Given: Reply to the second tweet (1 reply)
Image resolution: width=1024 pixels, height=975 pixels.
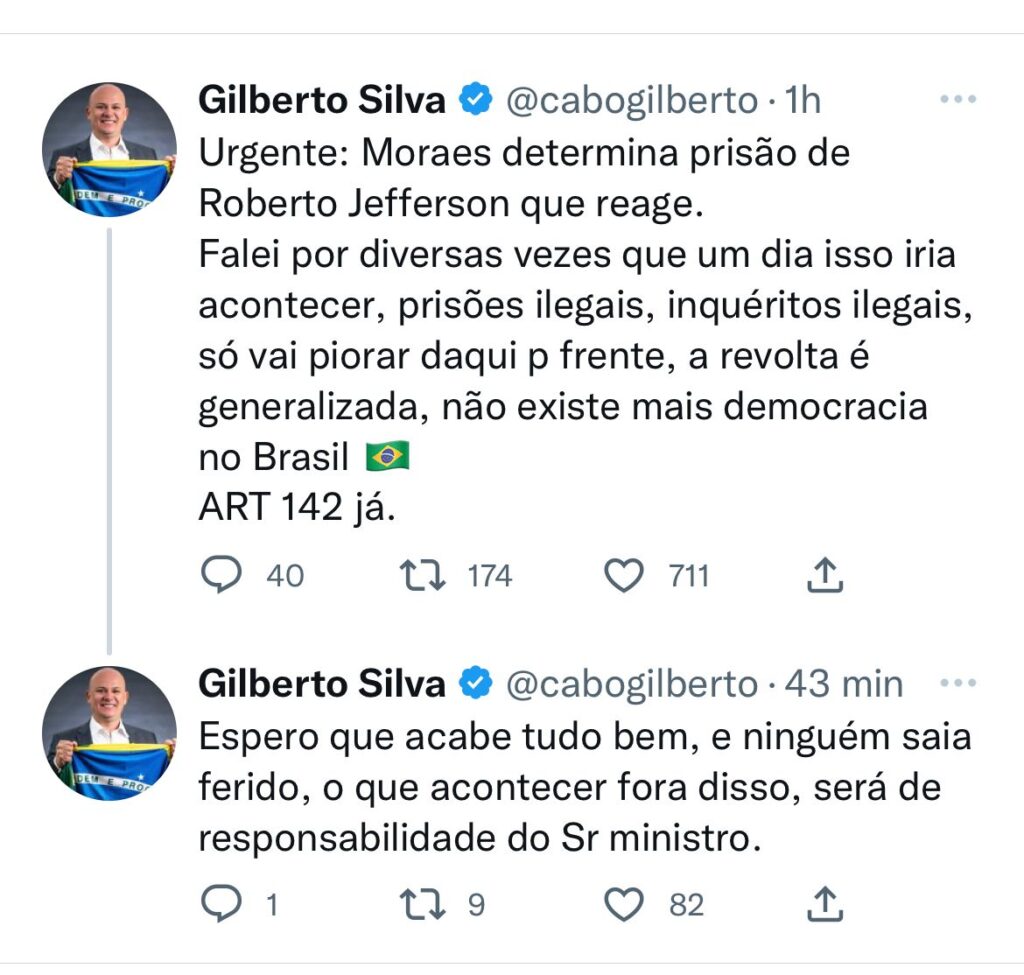Looking at the screenshot, I should point(219,904).
